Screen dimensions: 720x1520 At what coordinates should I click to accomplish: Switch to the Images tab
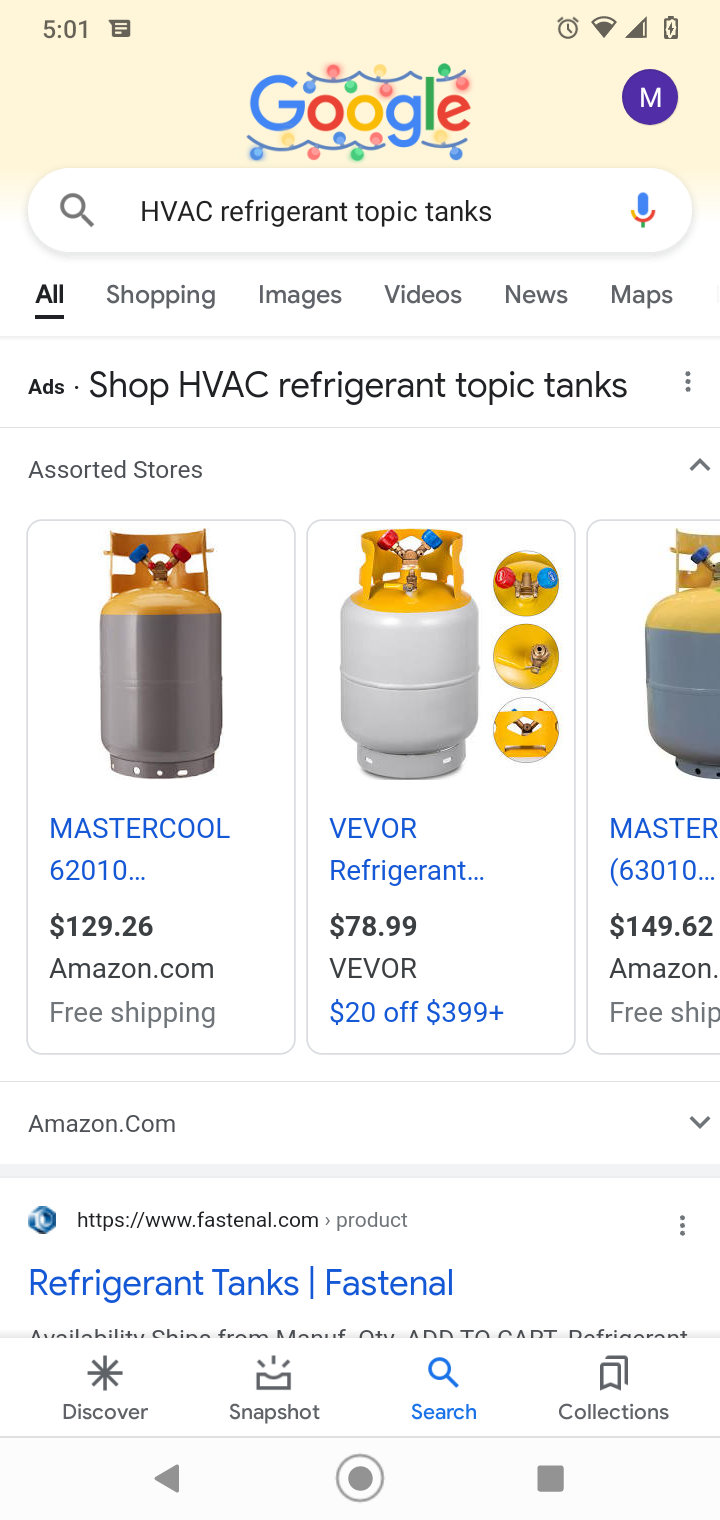click(x=299, y=295)
